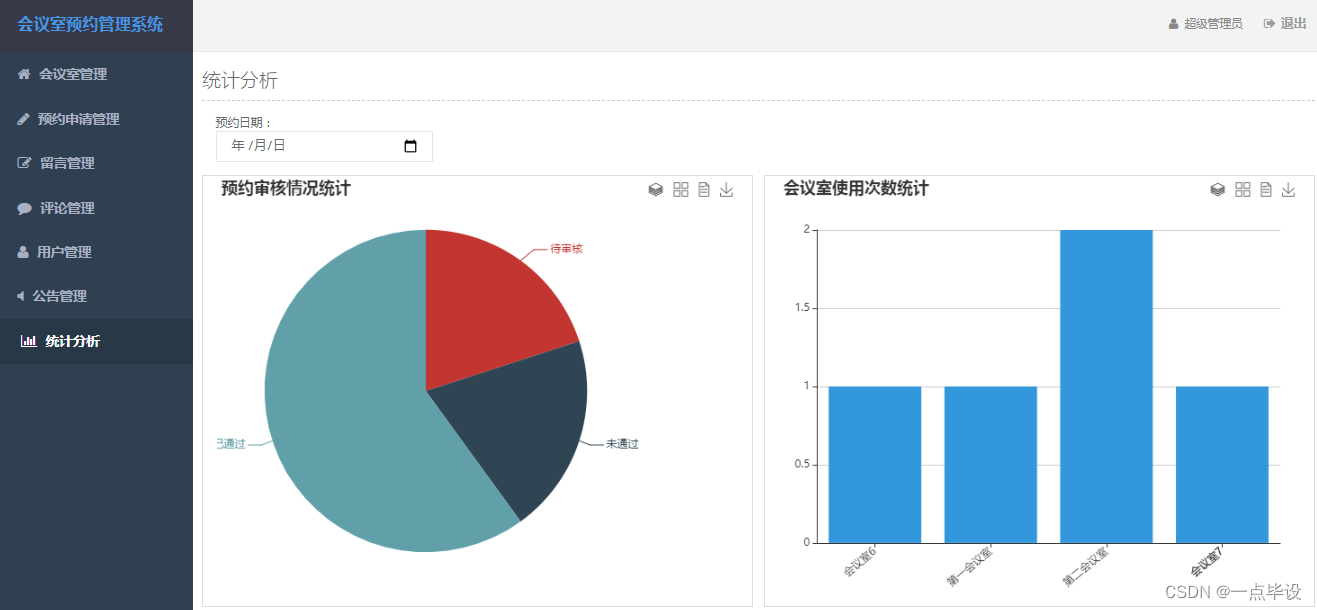Click the 待审核 pie label
Screen dimensions: 1317x610
point(566,249)
